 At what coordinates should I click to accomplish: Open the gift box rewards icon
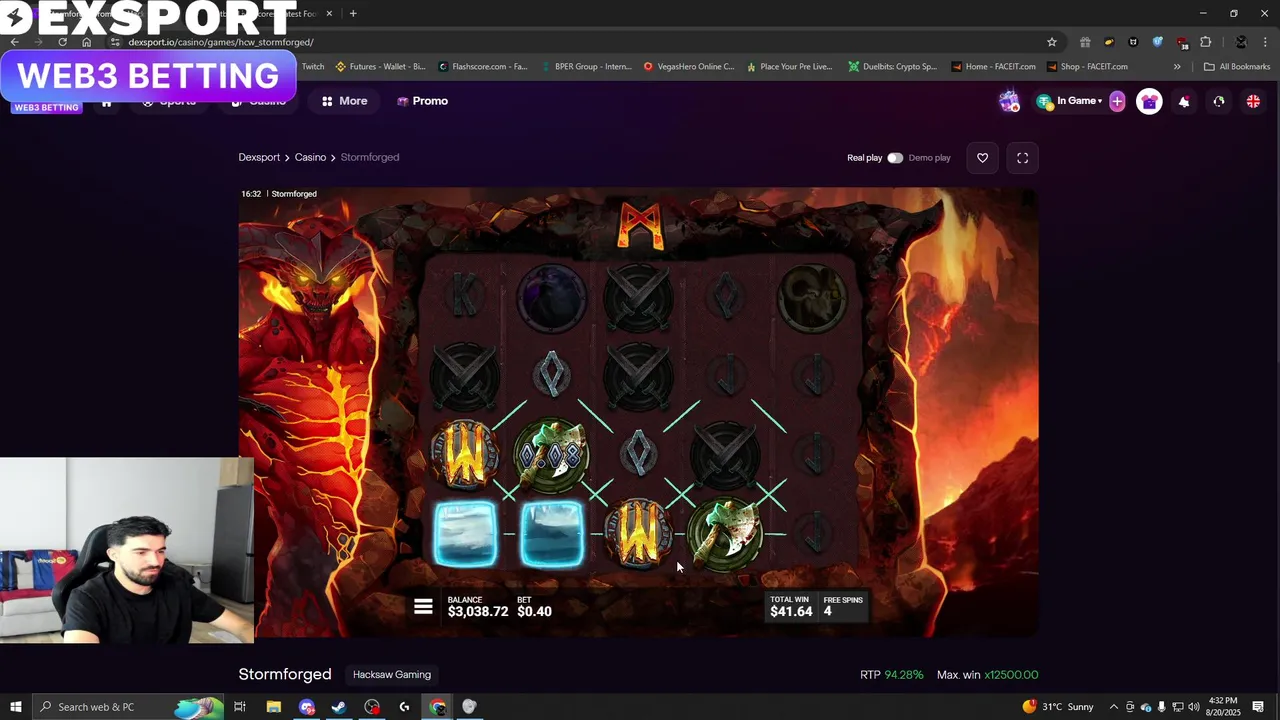click(x=1149, y=101)
